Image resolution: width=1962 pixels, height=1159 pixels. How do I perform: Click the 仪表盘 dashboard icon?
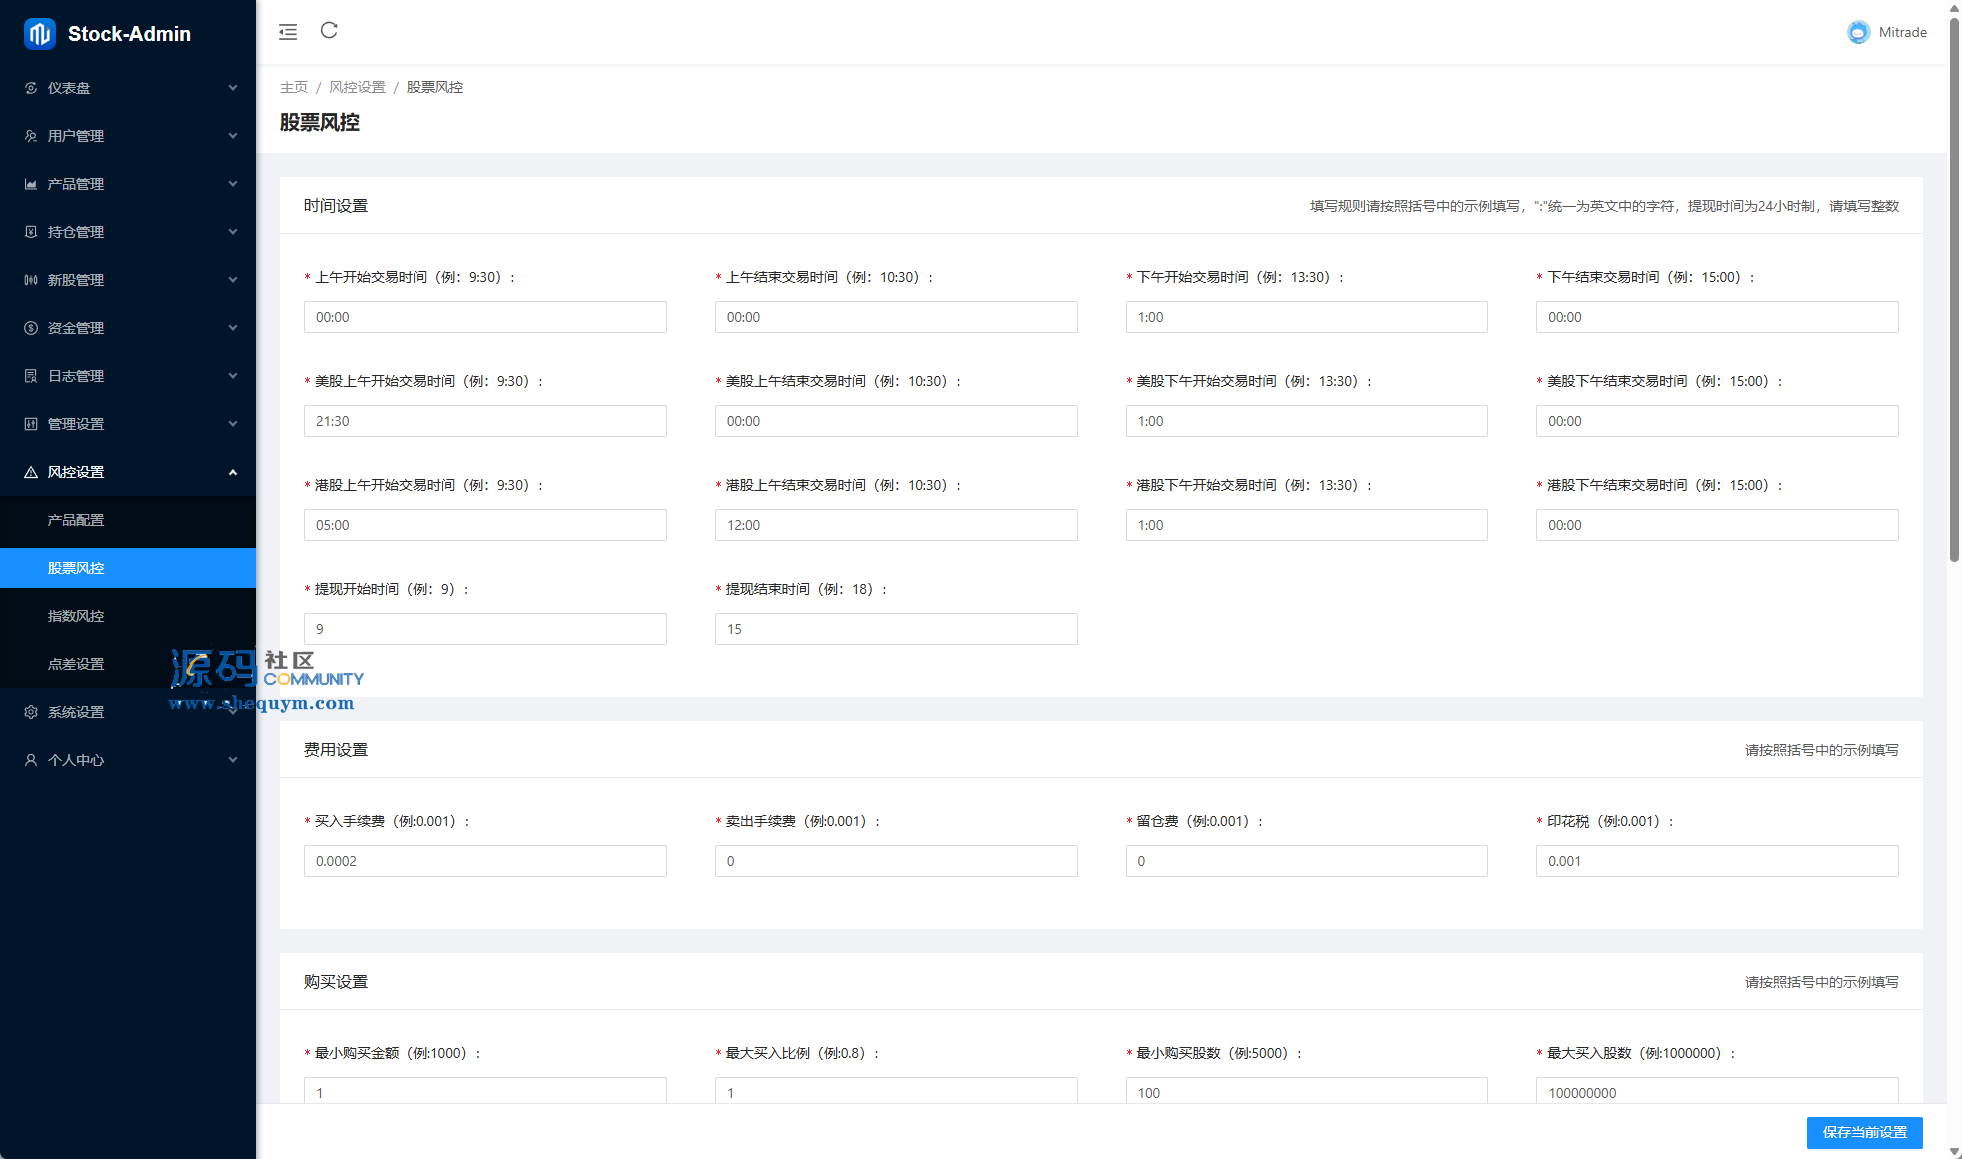[31, 88]
